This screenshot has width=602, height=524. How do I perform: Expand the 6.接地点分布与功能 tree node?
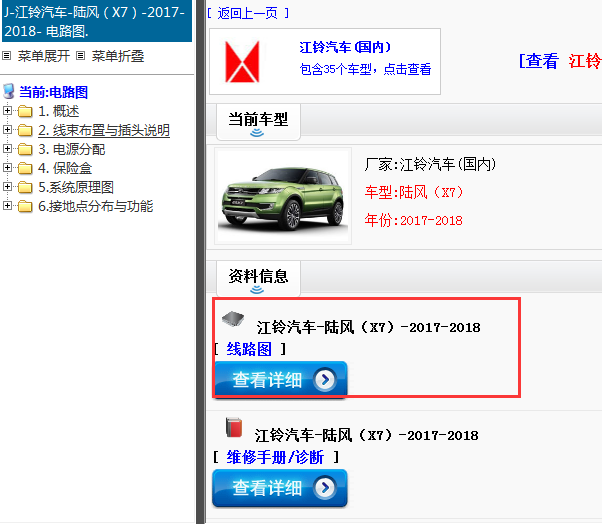7,206
